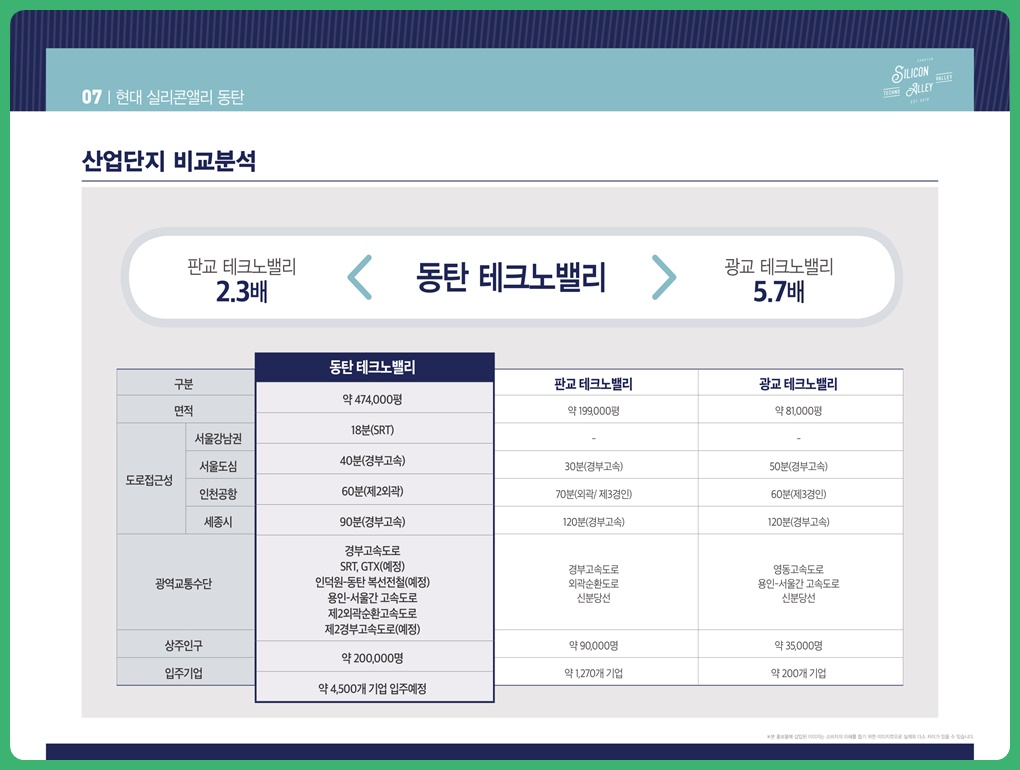
Task: Click the 도로접근성 row group label
Action: pyautogui.click(x=150, y=480)
